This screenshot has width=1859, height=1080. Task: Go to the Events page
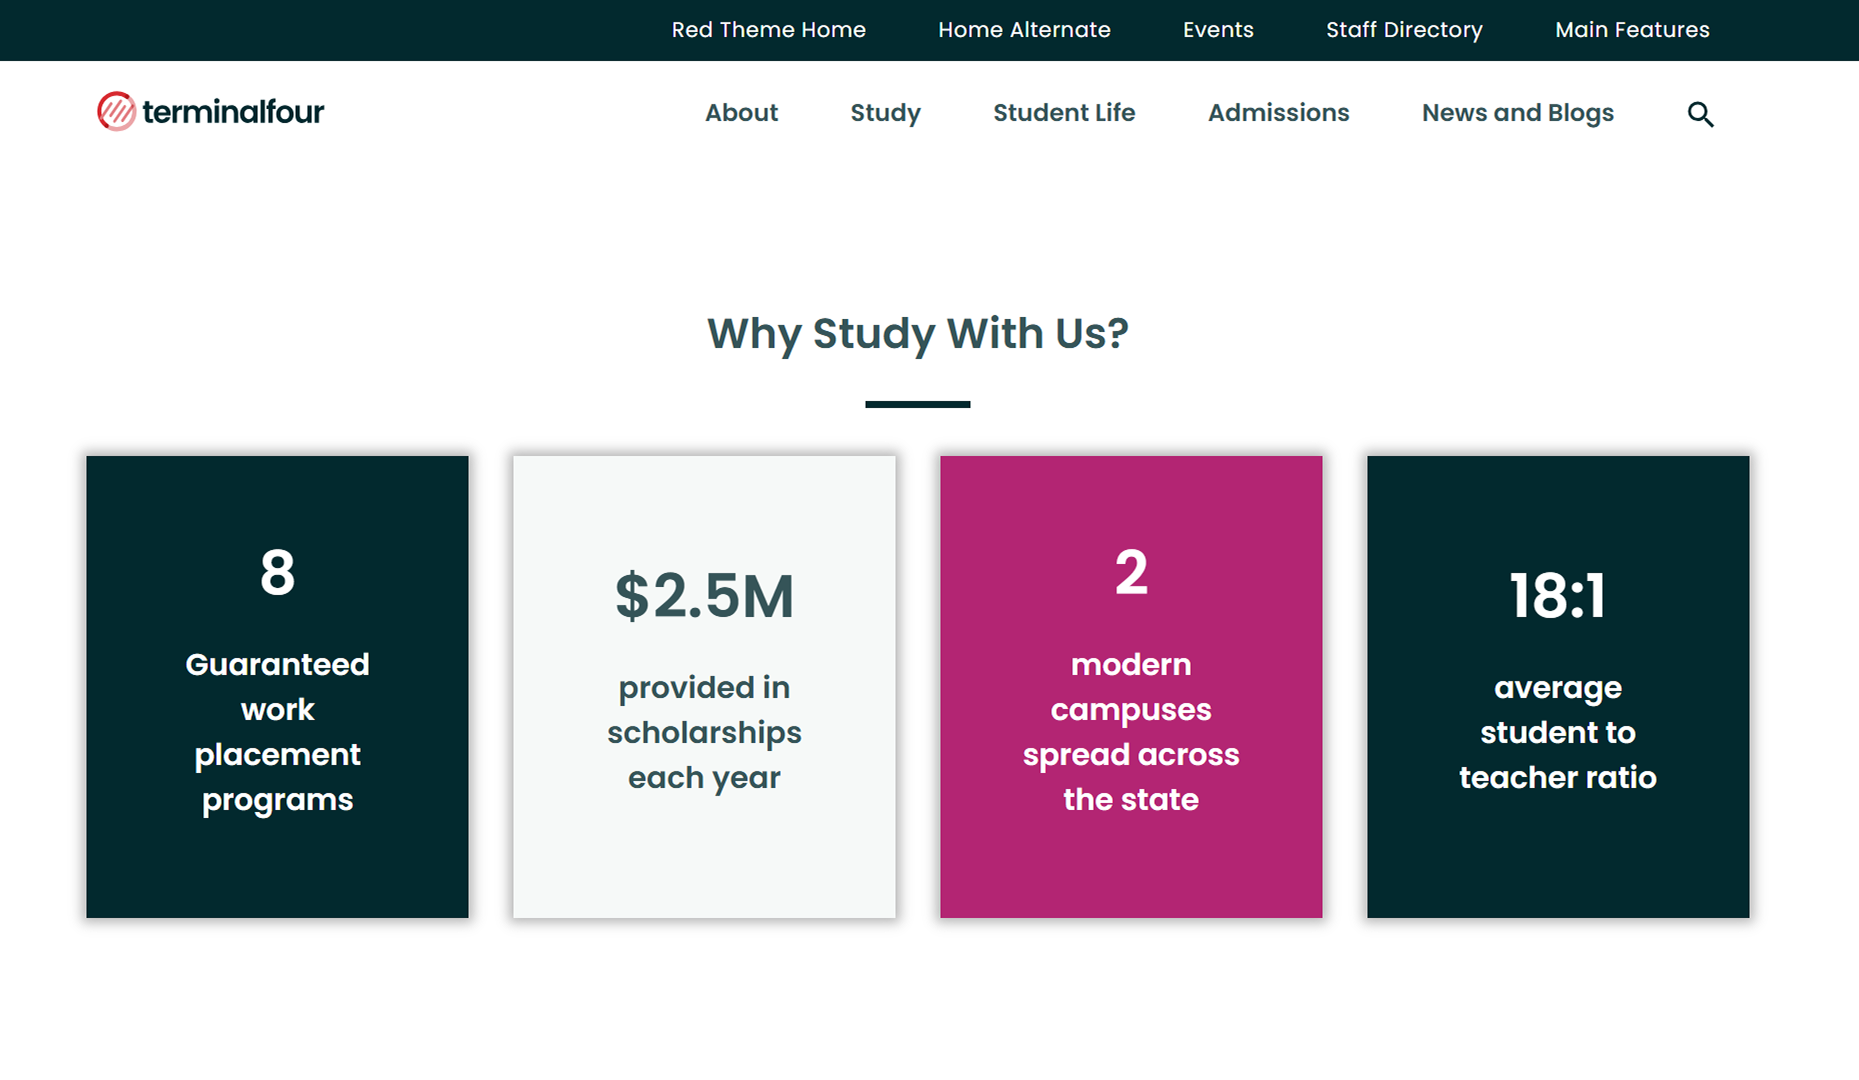tap(1218, 30)
